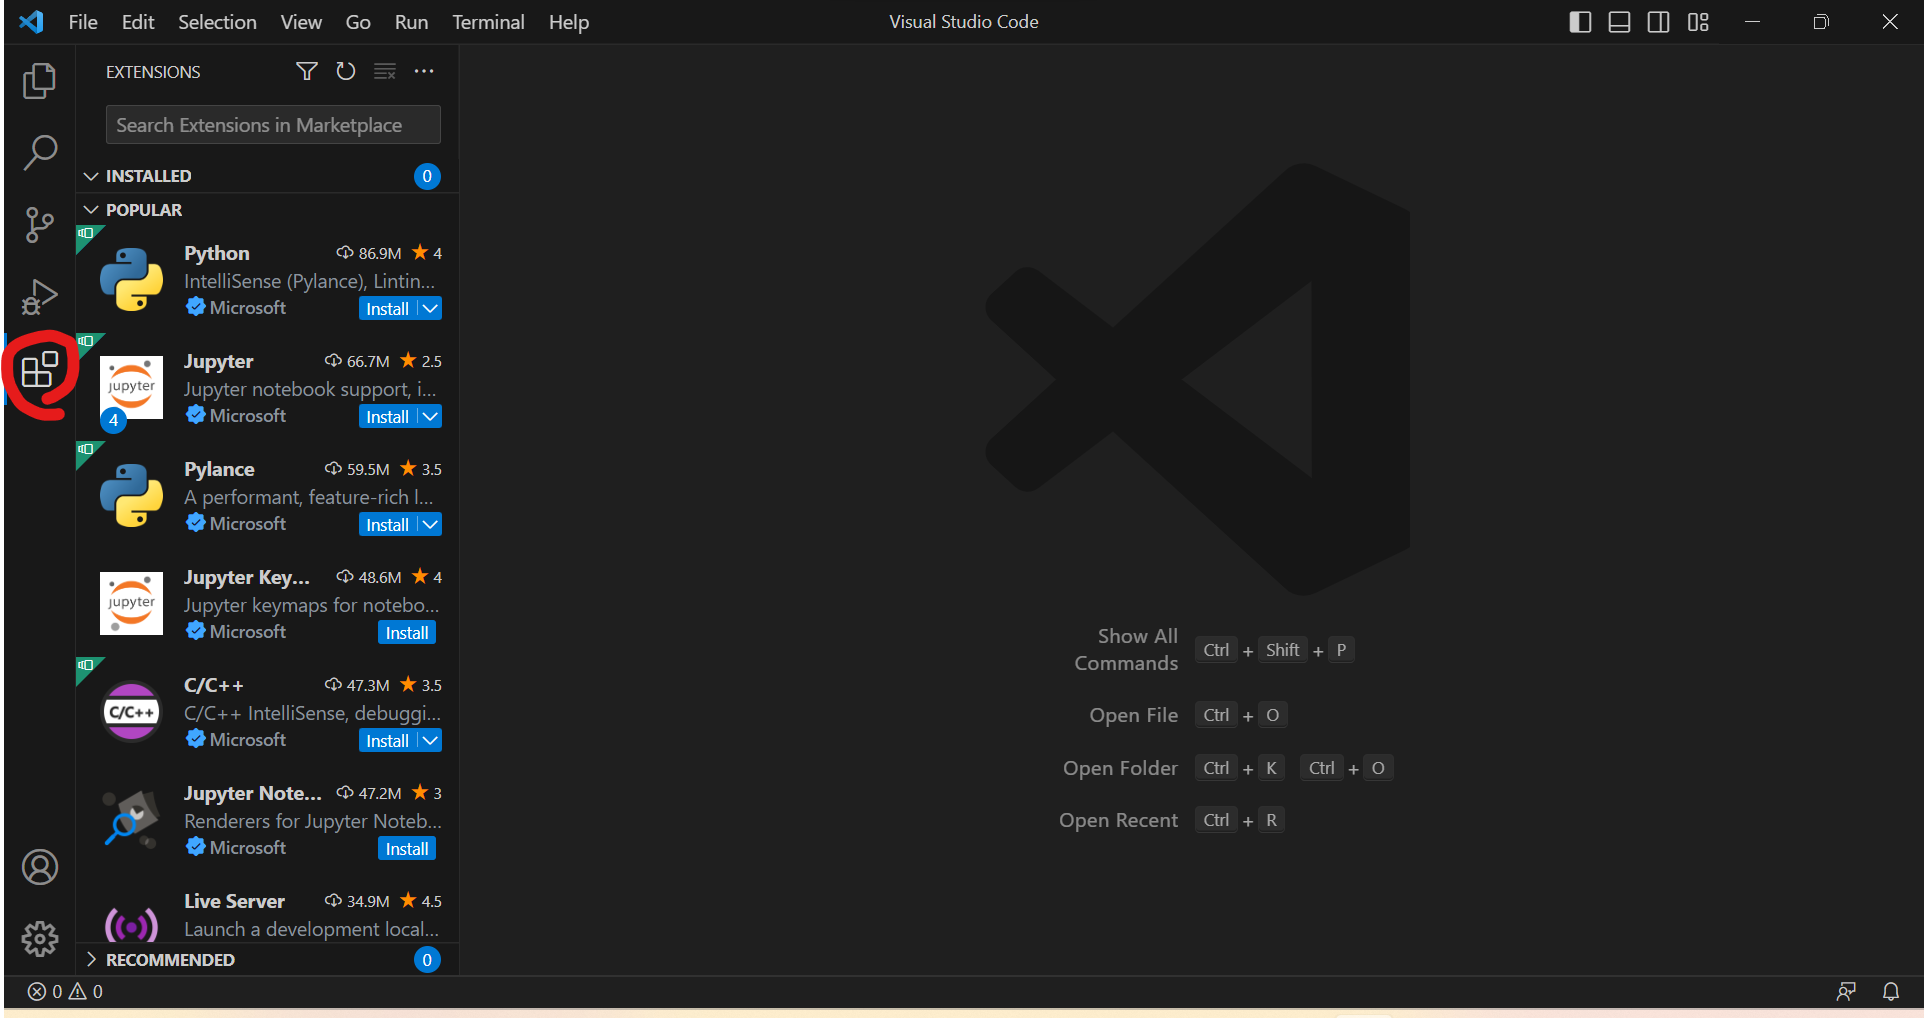Open the Run menu
The height and width of the screenshot is (1018, 1924).
tap(411, 22)
